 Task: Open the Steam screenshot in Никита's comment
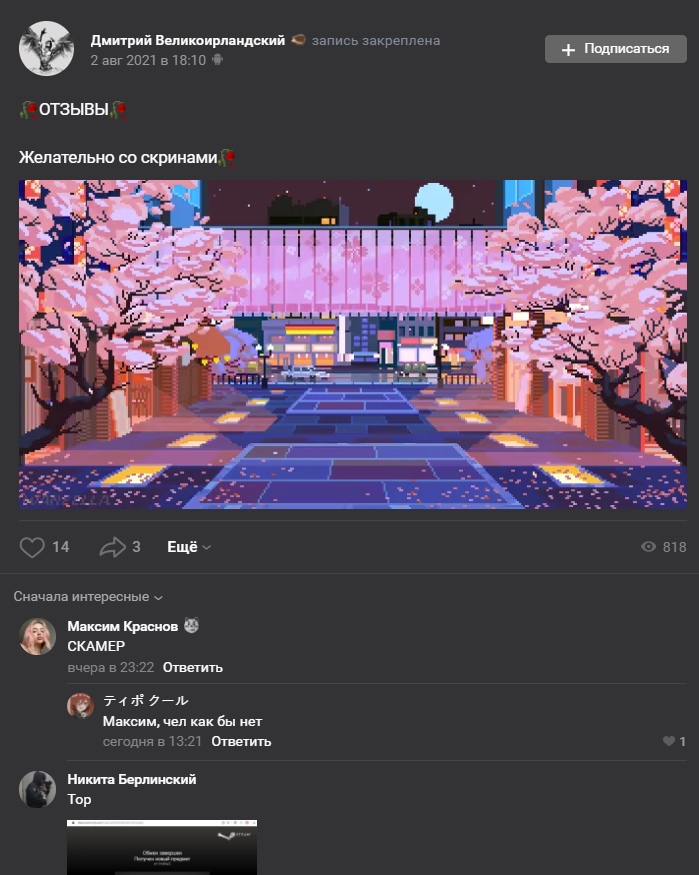tap(162, 847)
